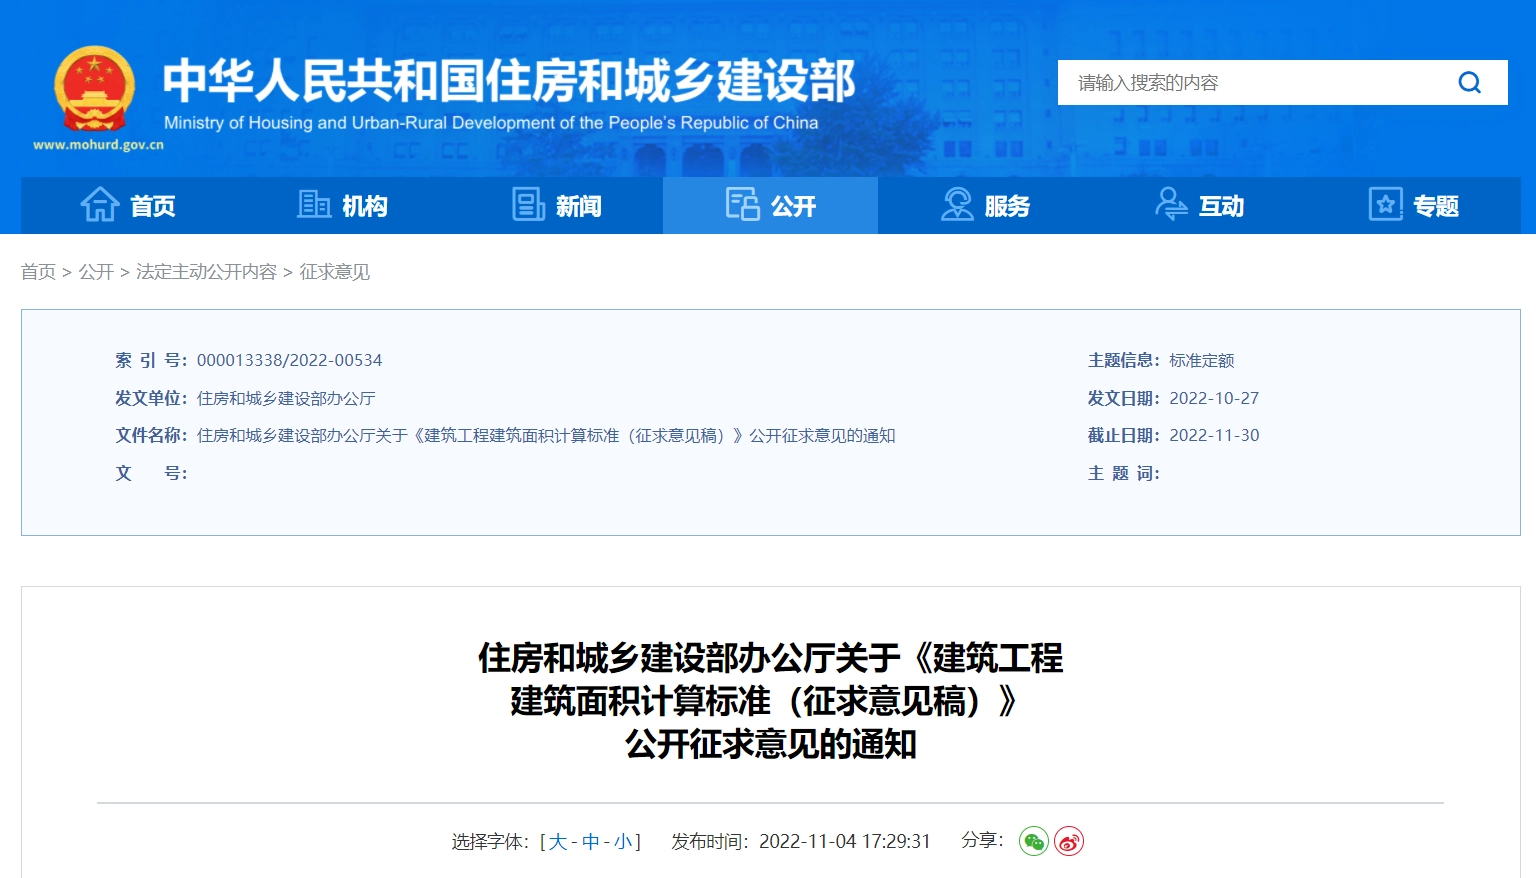Image resolution: width=1536 pixels, height=878 pixels.
Task: Select the 服务 navigation icon
Action: tap(957, 205)
